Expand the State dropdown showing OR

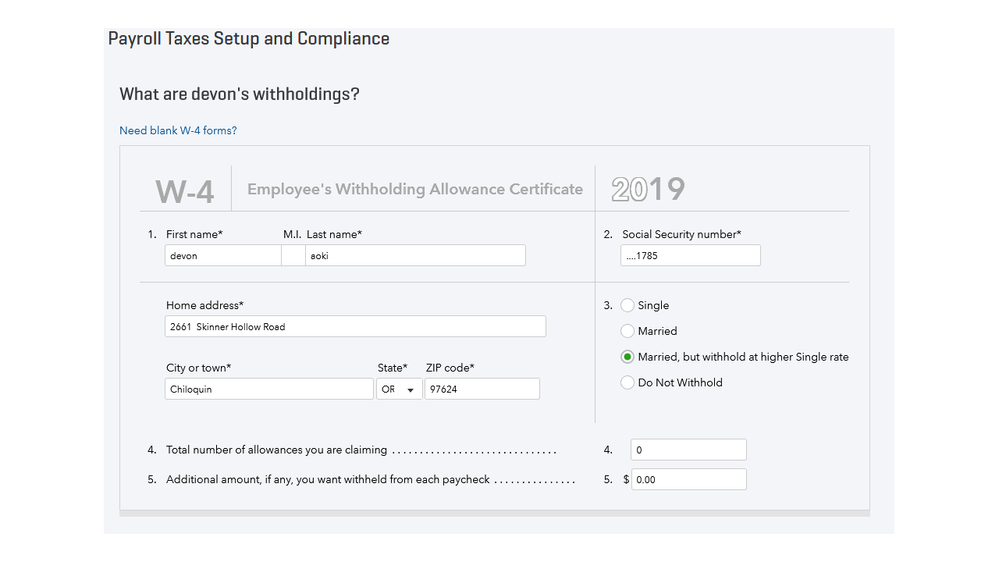(x=399, y=389)
